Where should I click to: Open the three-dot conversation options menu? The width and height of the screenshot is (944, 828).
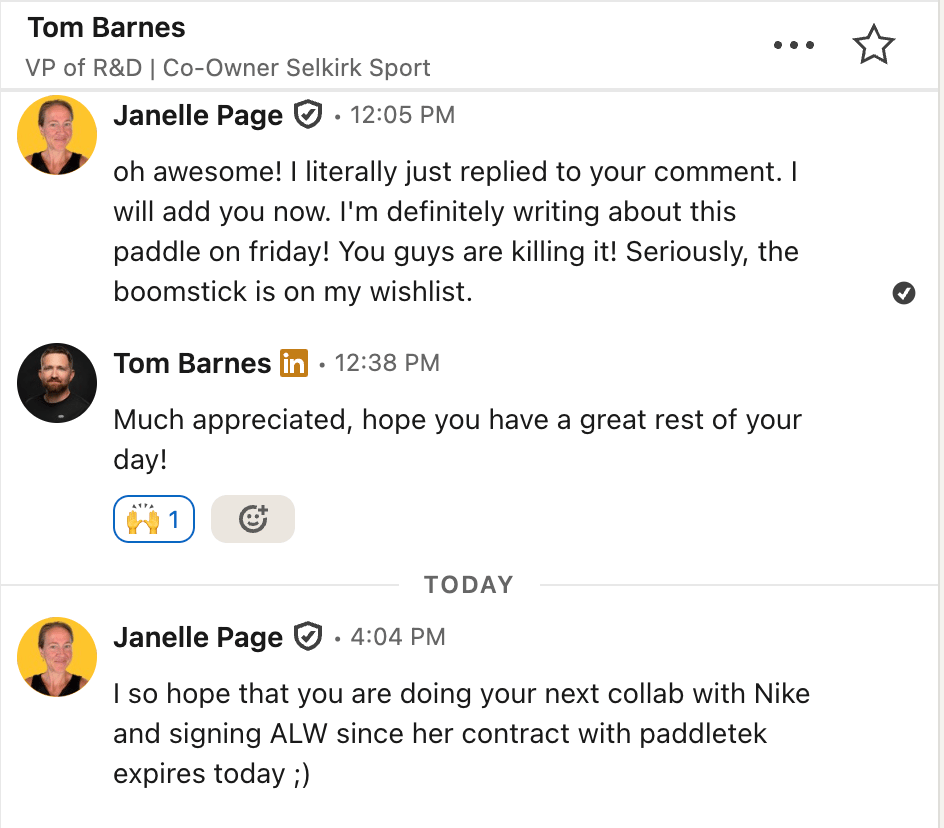point(794,46)
